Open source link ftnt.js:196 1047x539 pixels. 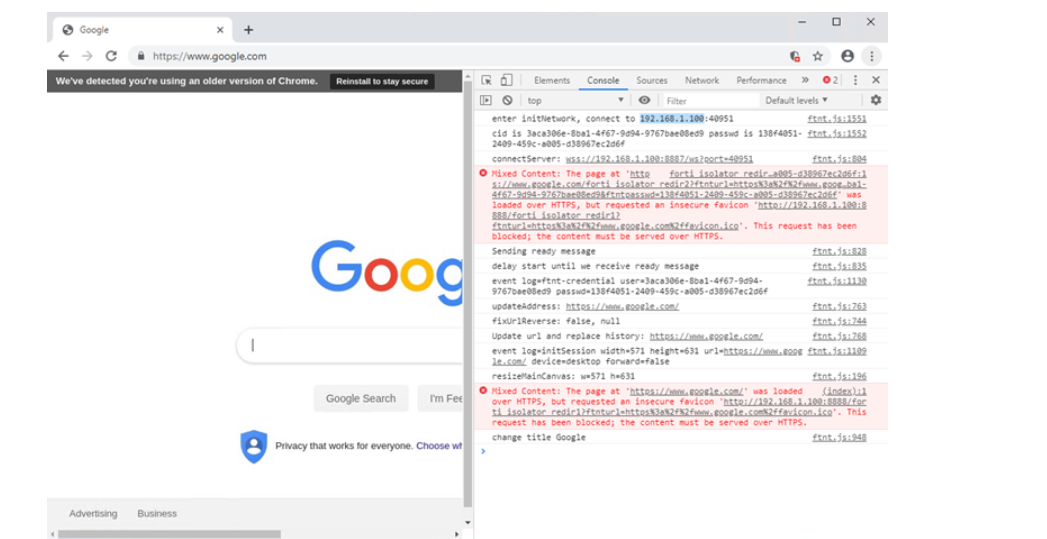tap(839, 376)
